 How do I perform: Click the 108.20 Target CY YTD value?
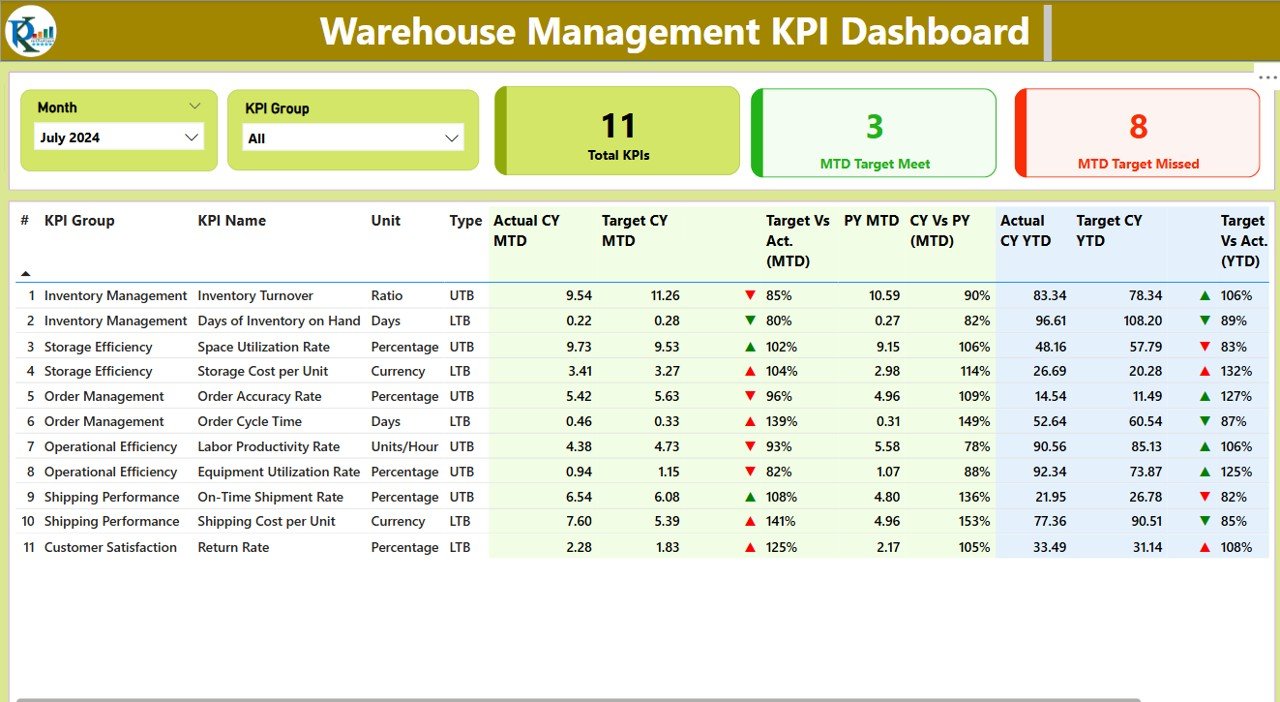click(x=1142, y=321)
